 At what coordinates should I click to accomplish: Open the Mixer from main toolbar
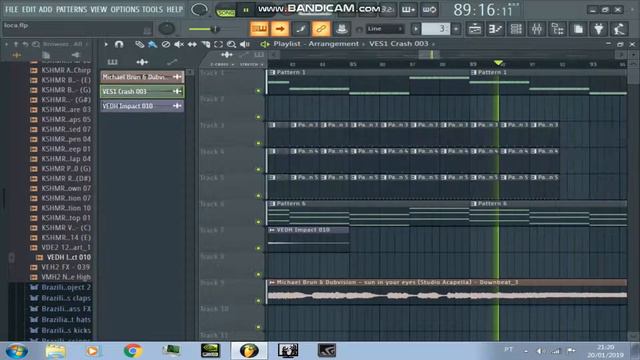pyautogui.click(x=537, y=29)
